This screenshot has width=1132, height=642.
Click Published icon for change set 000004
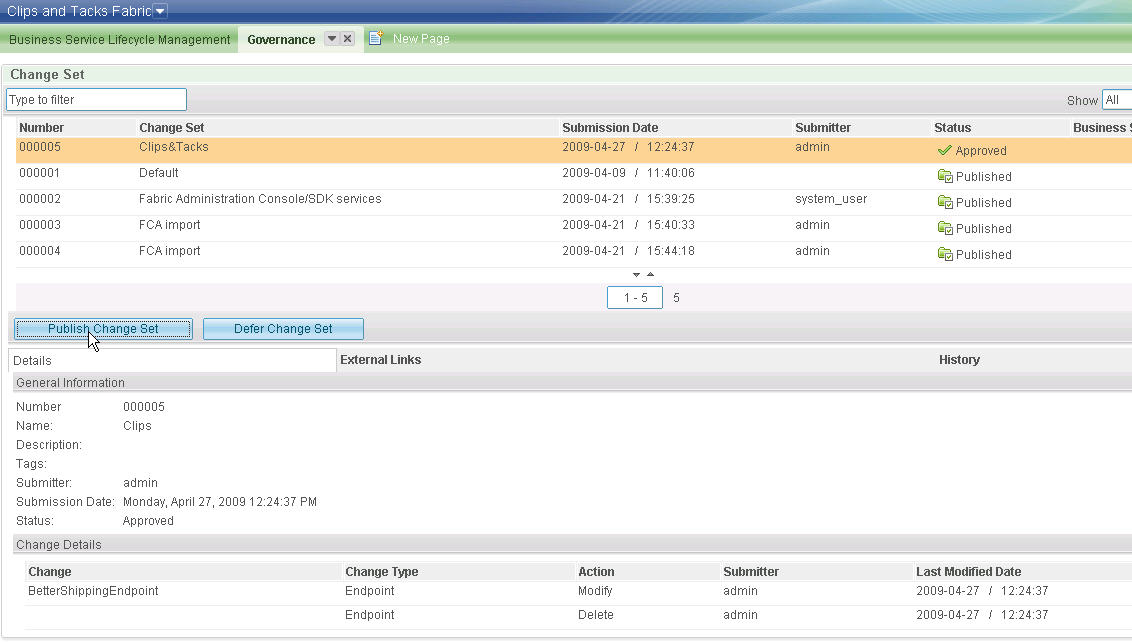pos(944,255)
